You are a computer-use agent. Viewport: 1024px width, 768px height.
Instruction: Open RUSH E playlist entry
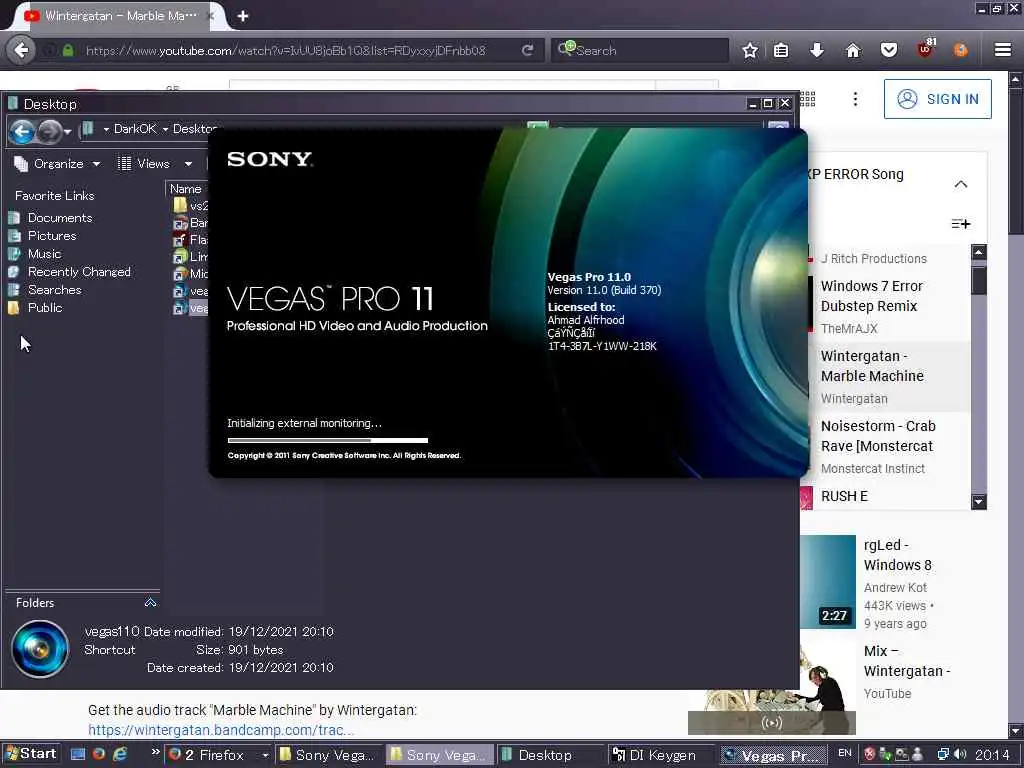pos(844,496)
